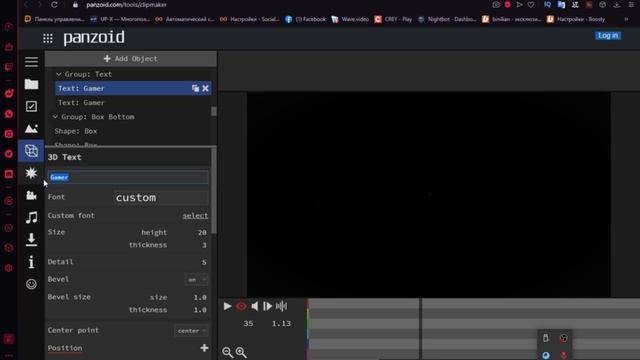
Task: Play the timeline preview
Action: (227, 306)
